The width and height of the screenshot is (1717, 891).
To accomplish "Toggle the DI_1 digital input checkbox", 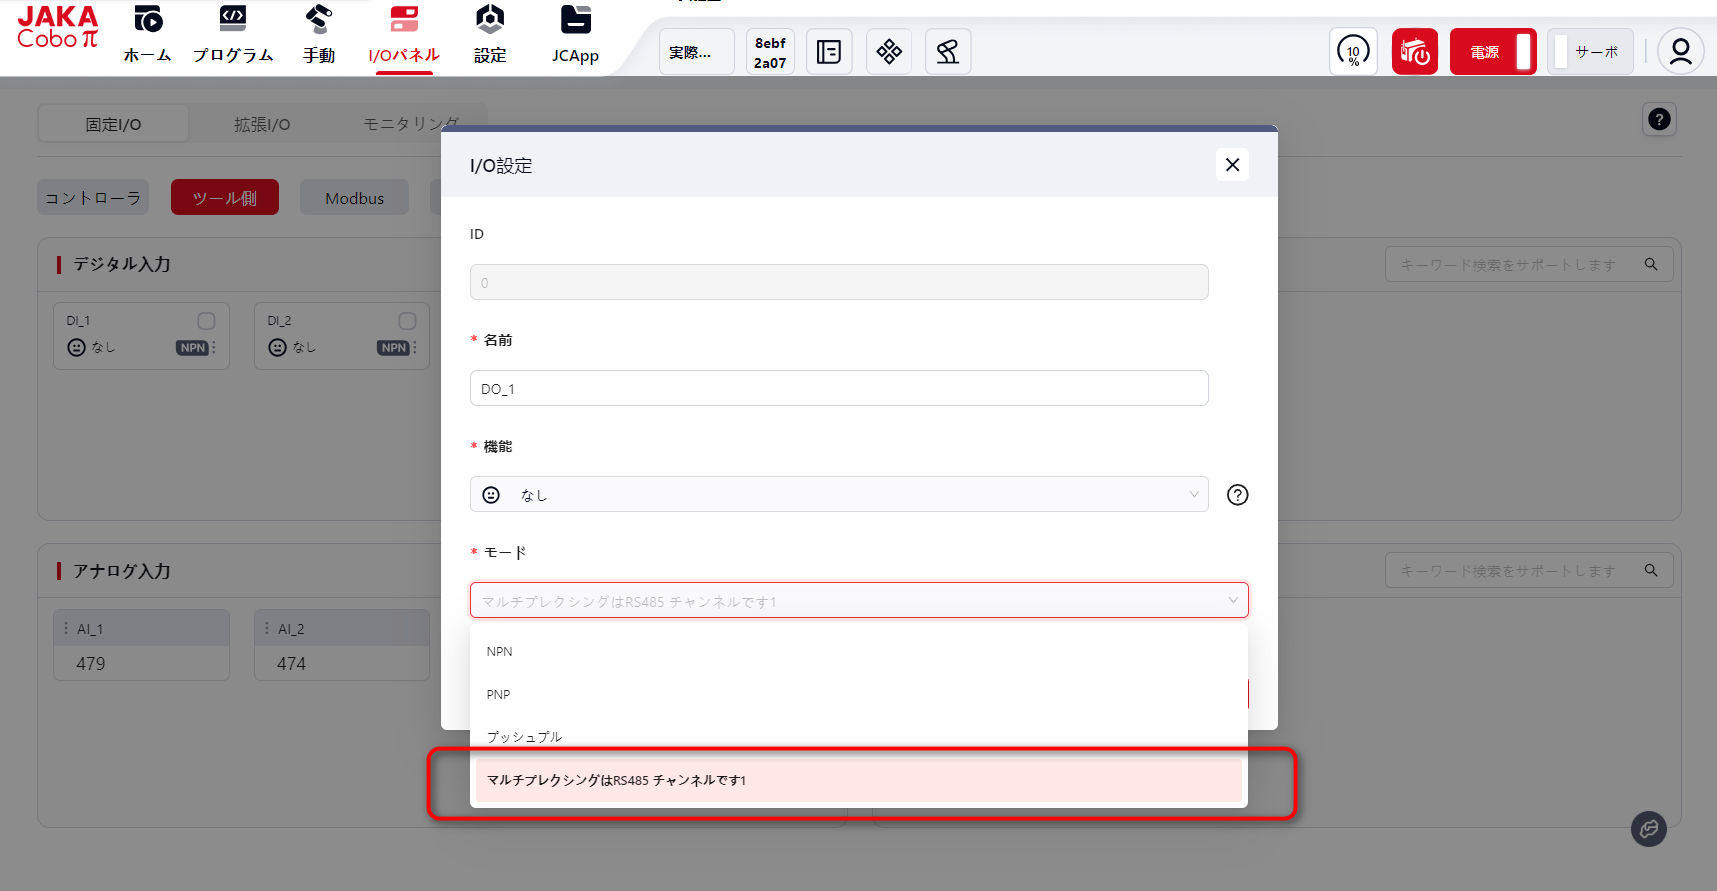I will 206,321.
